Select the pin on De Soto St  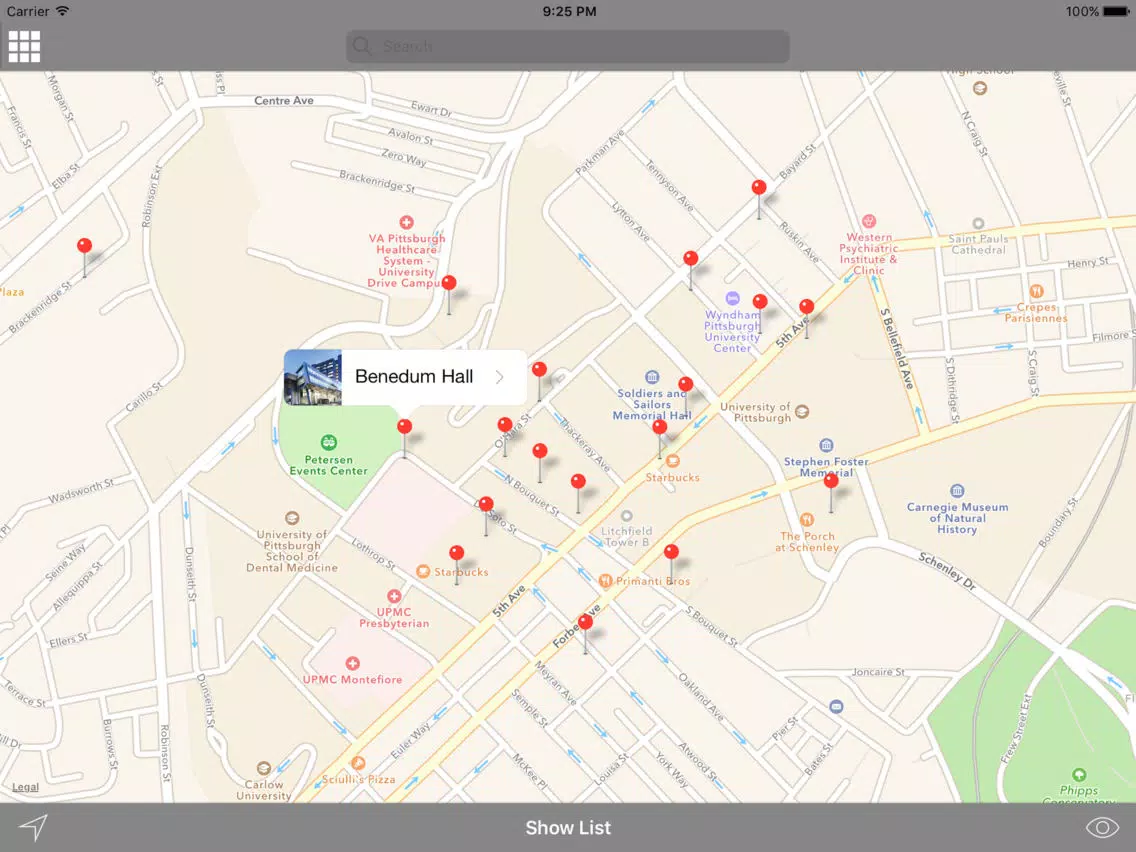click(x=486, y=504)
